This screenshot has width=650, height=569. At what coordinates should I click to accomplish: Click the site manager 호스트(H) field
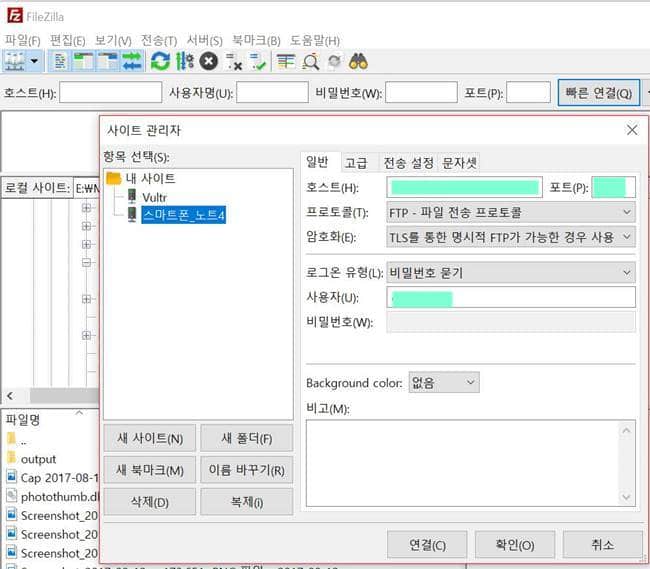point(464,187)
